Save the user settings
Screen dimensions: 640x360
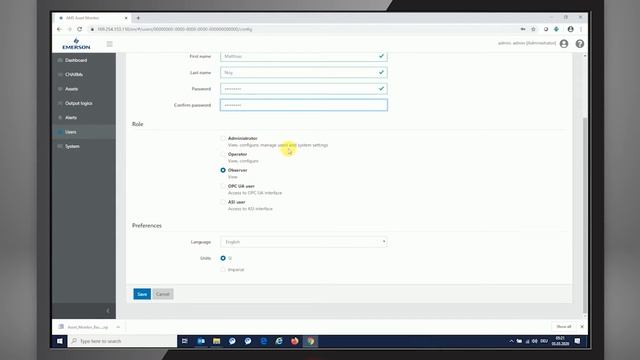(x=142, y=294)
